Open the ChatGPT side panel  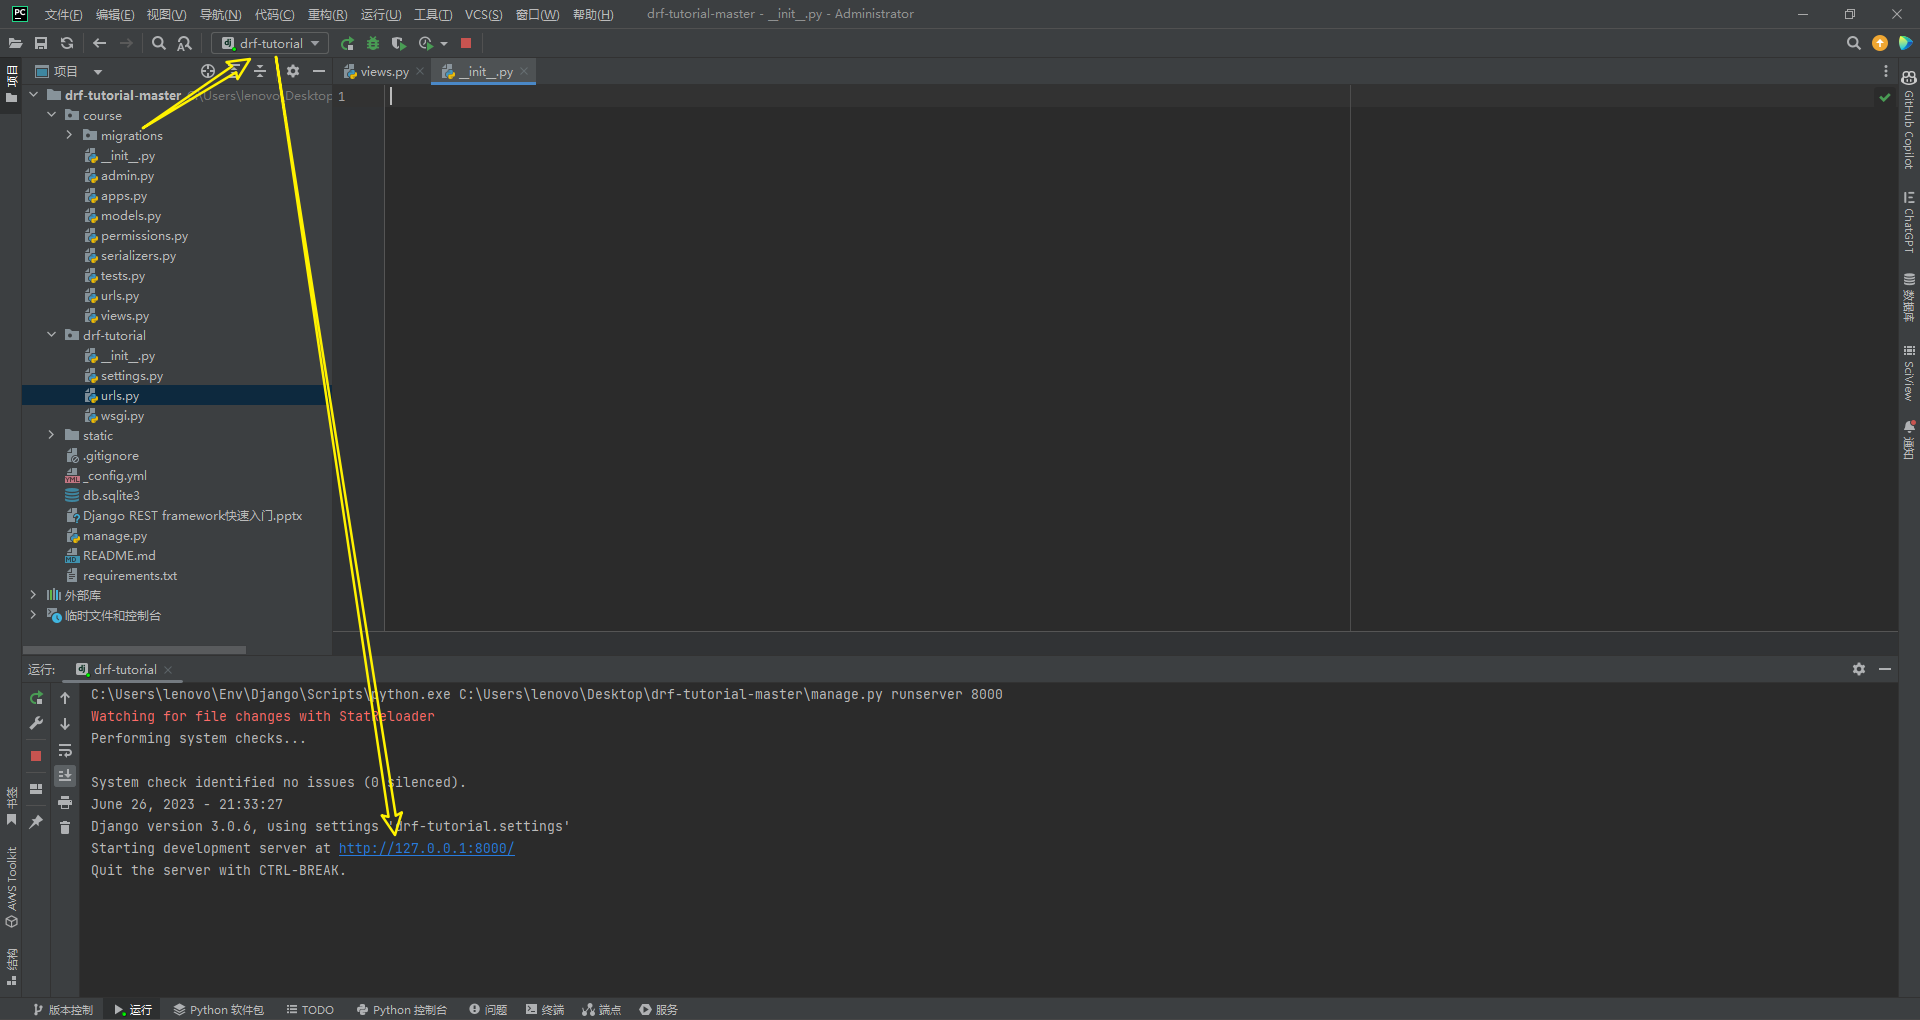coord(1909,222)
